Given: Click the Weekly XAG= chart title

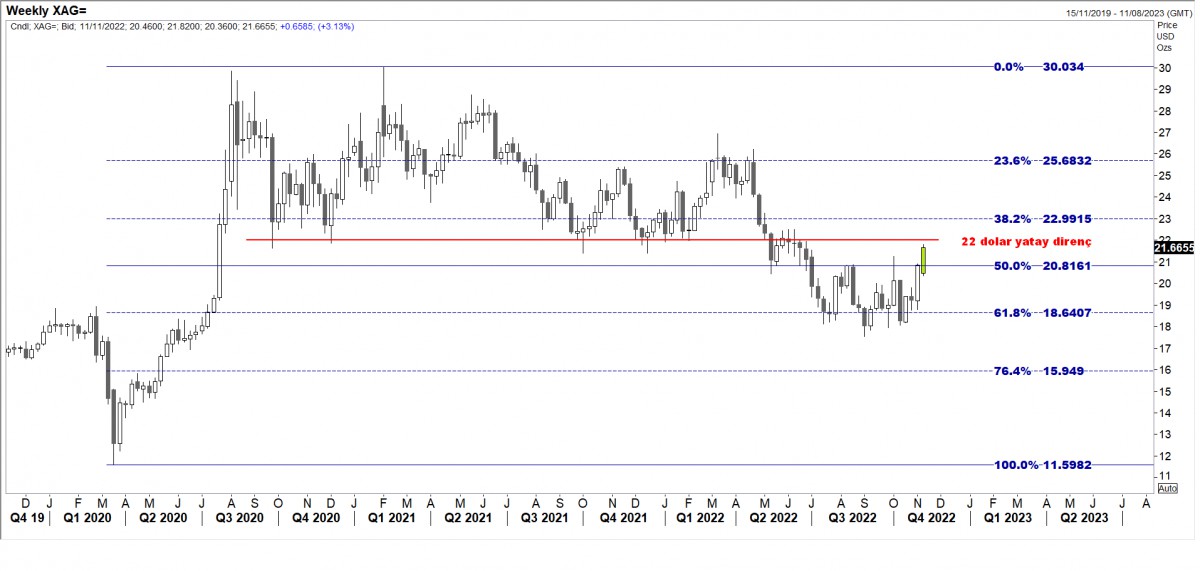Looking at the screenshot, I should coord(48,9).
